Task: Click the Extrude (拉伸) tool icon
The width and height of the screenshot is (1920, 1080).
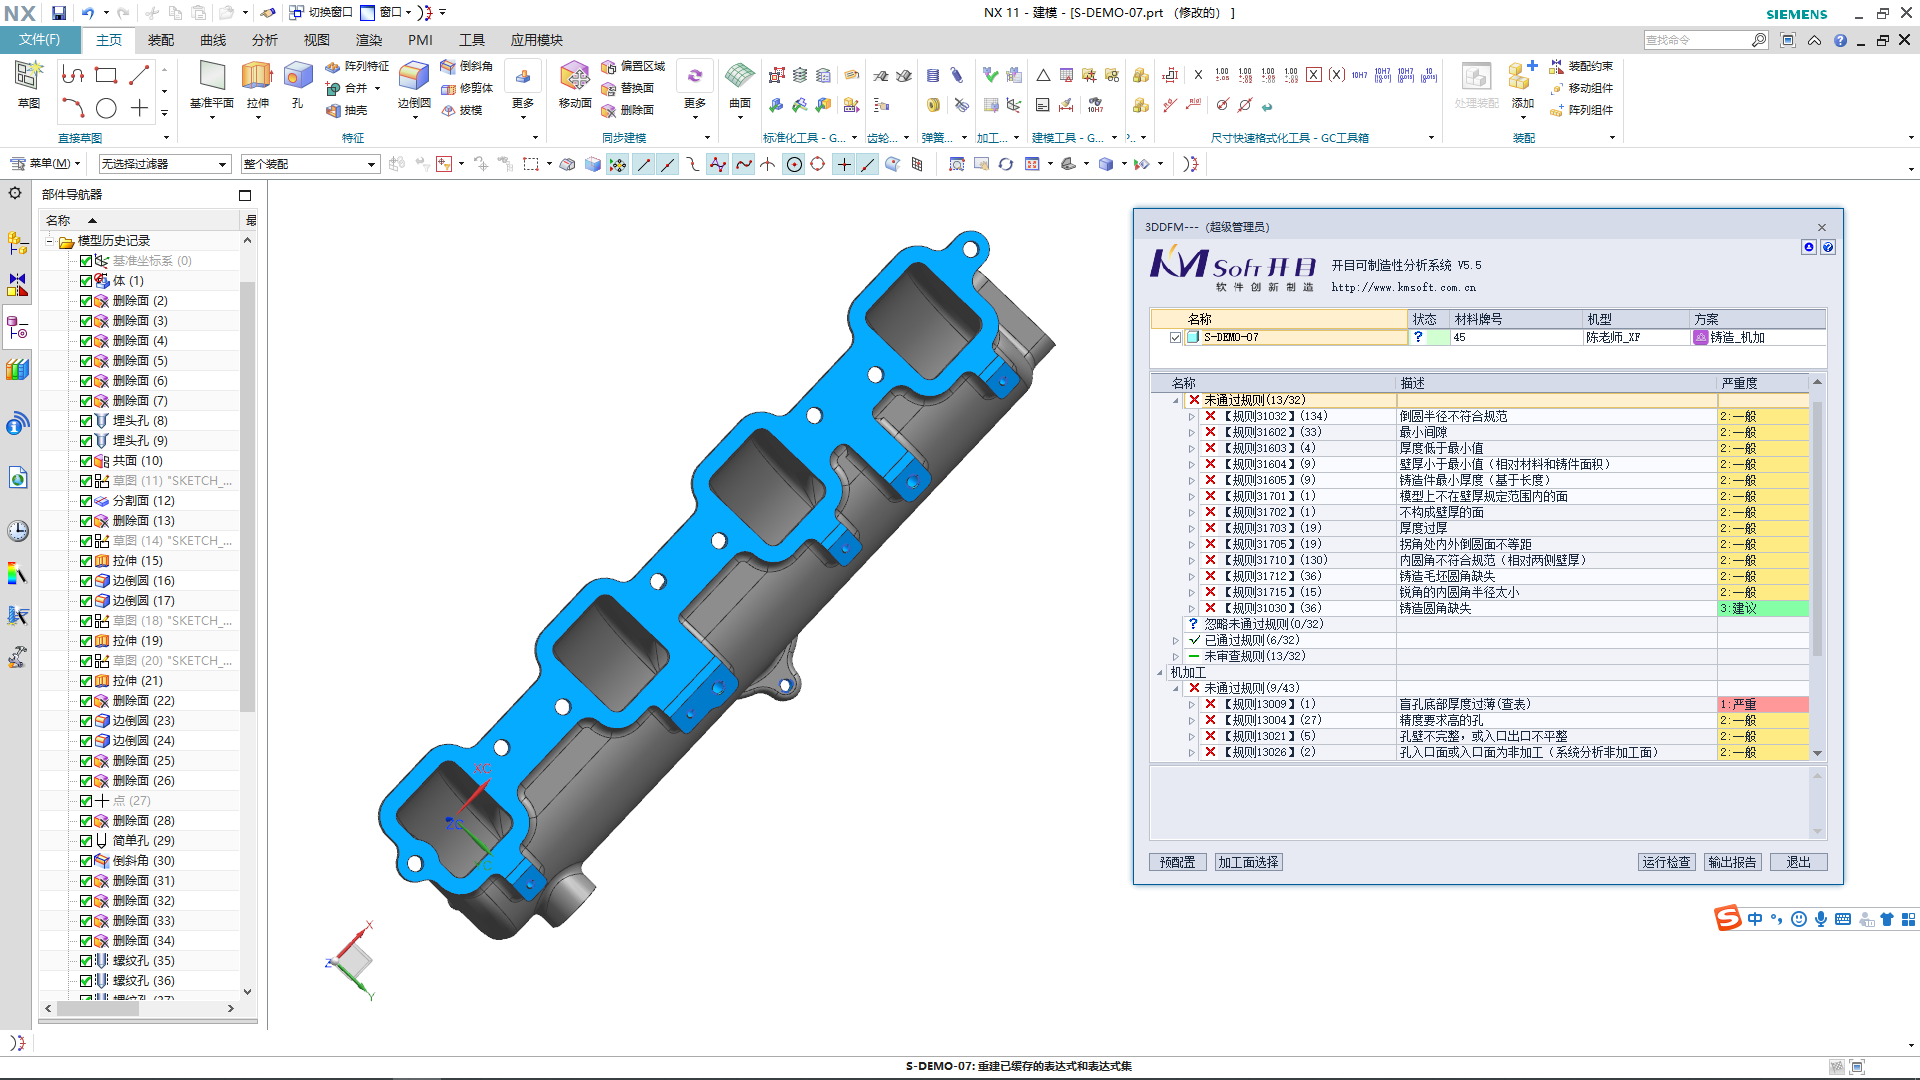Action: (257, 77)
